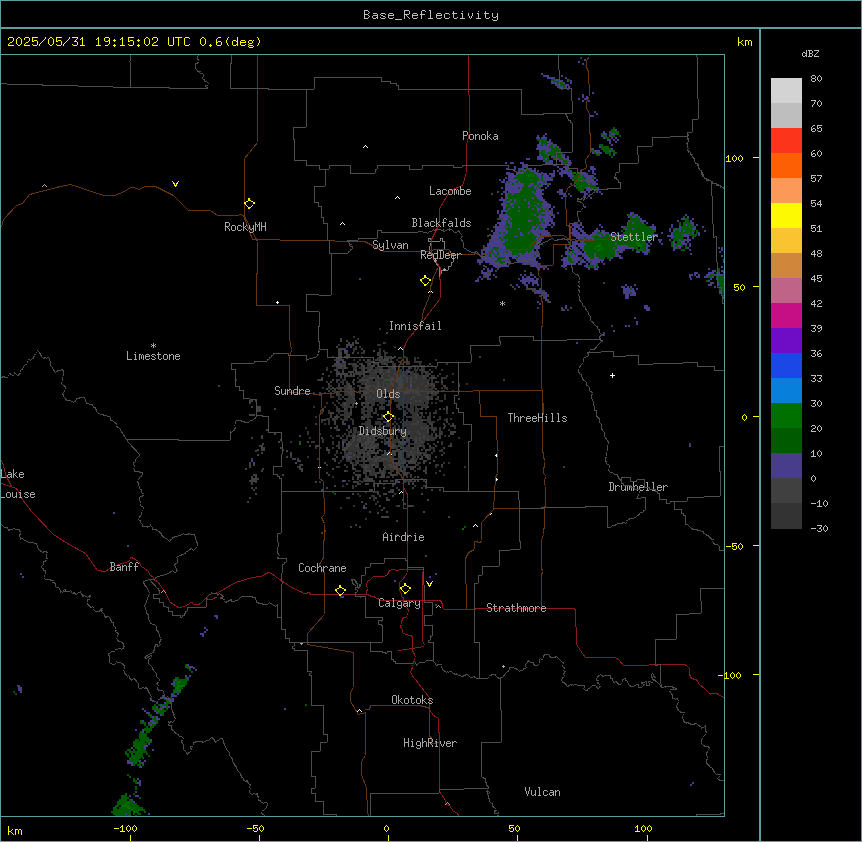The image size is (862, 842).
Task: Click the Stettler city label
Action: coord(634,237)
